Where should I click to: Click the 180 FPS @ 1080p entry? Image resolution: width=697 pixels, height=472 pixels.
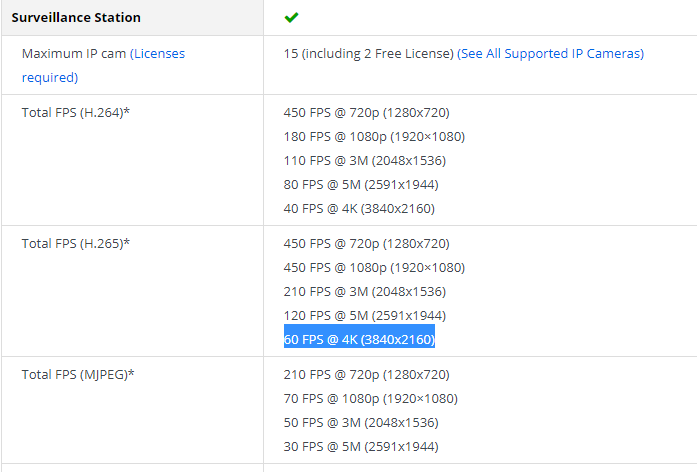374,136
